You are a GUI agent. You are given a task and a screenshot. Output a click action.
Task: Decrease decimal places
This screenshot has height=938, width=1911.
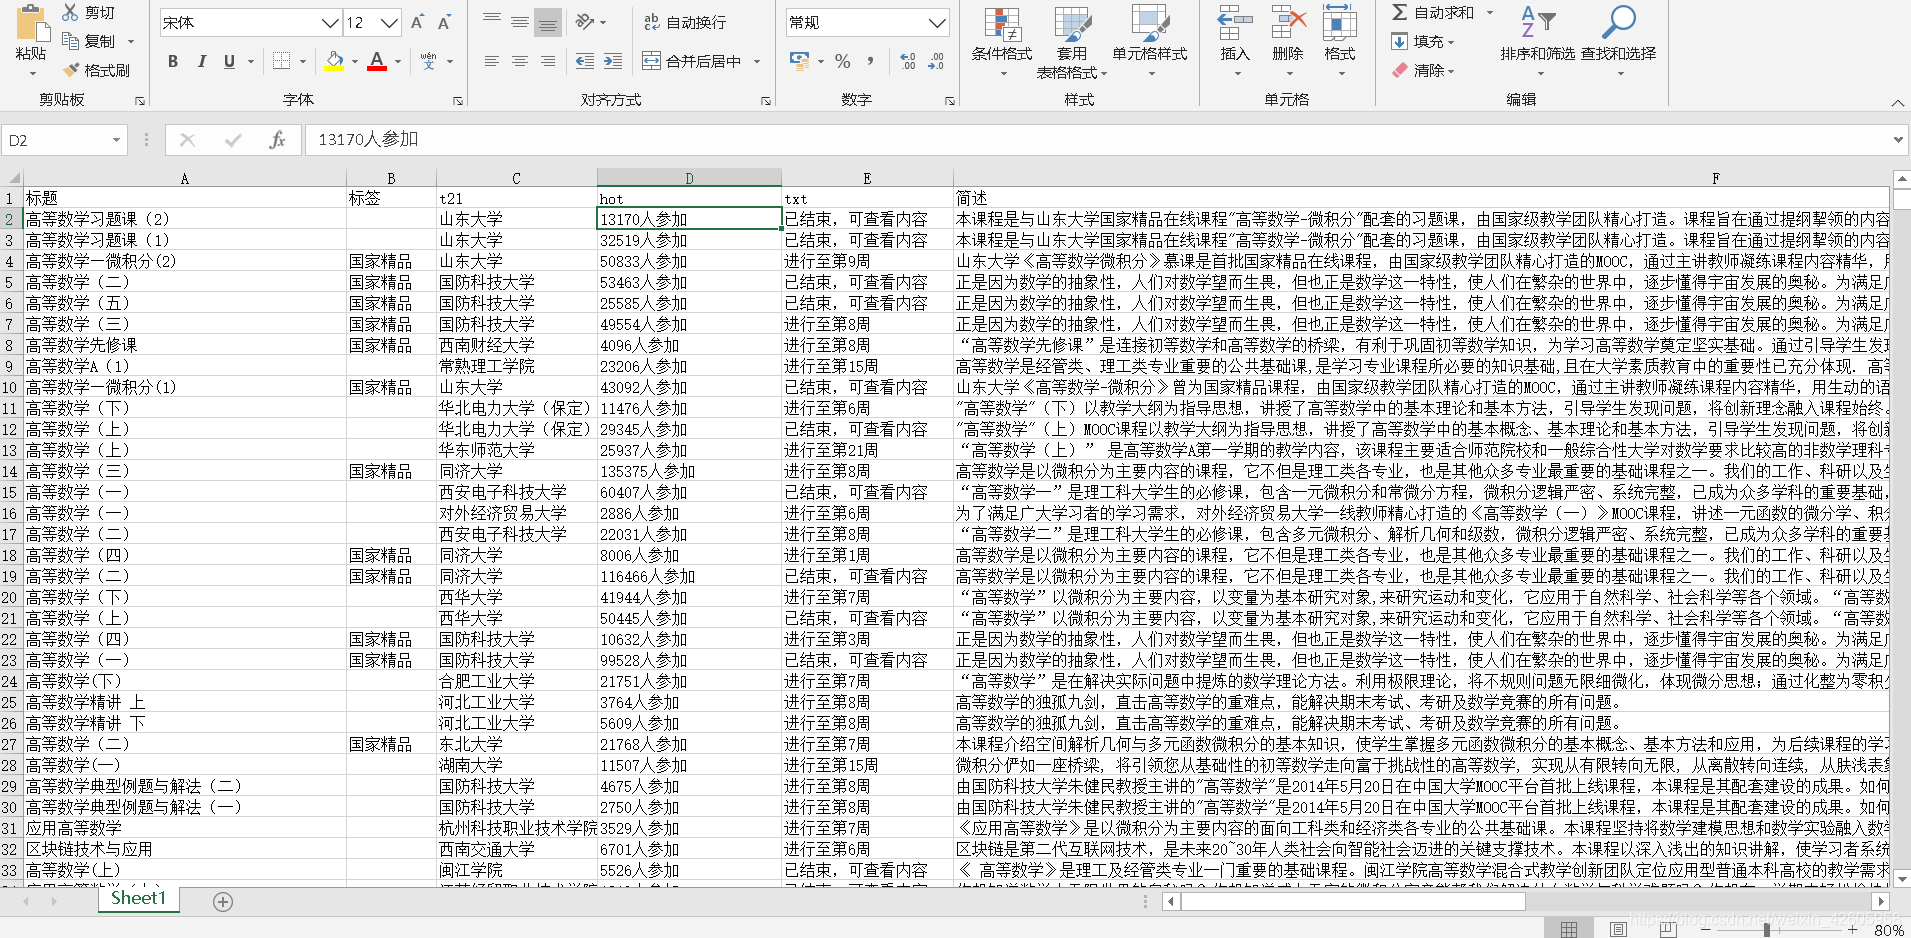(x=936, y=61)
